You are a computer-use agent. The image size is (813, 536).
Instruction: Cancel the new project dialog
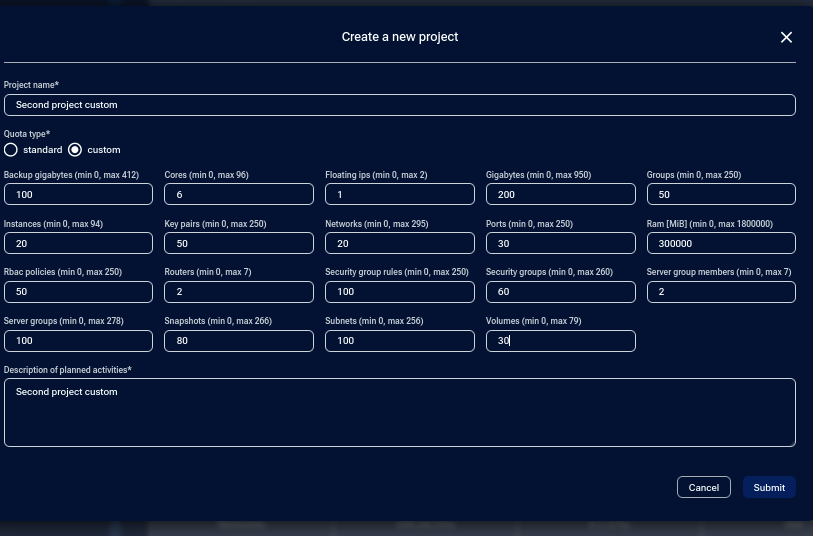click(x=704, y=487)
